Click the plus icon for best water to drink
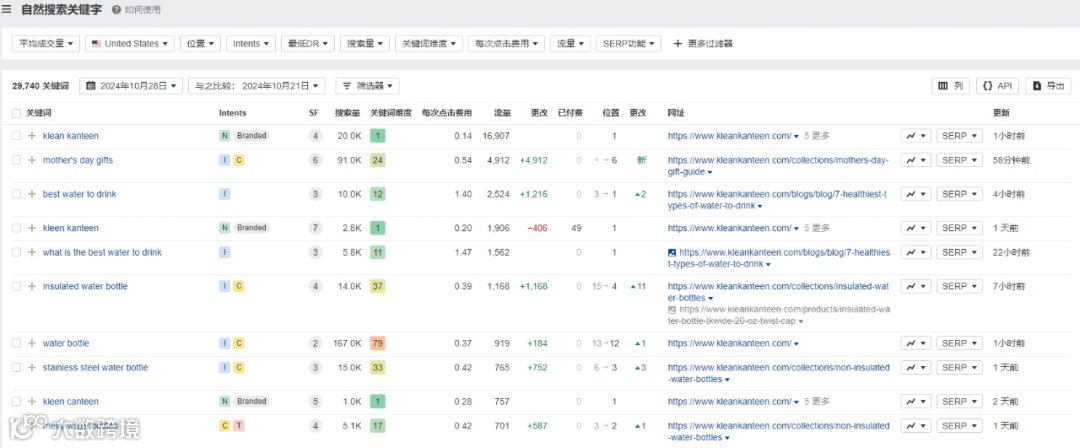The height and width of the screenshot is (448, 1080). click(32, 194)
